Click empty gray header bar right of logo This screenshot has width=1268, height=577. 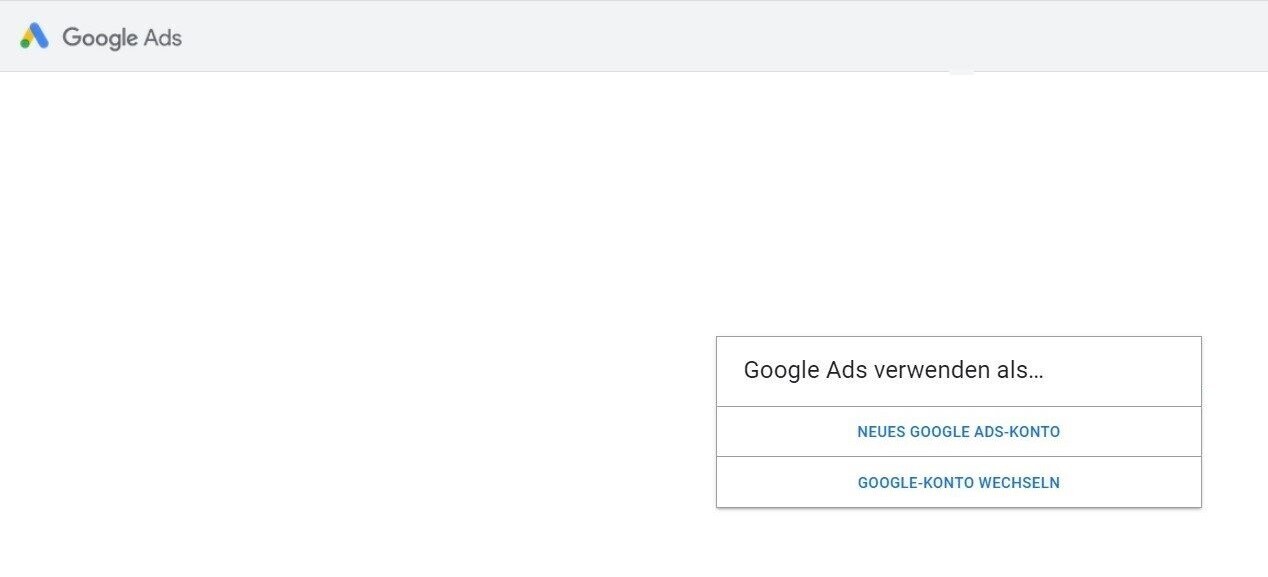700,36
